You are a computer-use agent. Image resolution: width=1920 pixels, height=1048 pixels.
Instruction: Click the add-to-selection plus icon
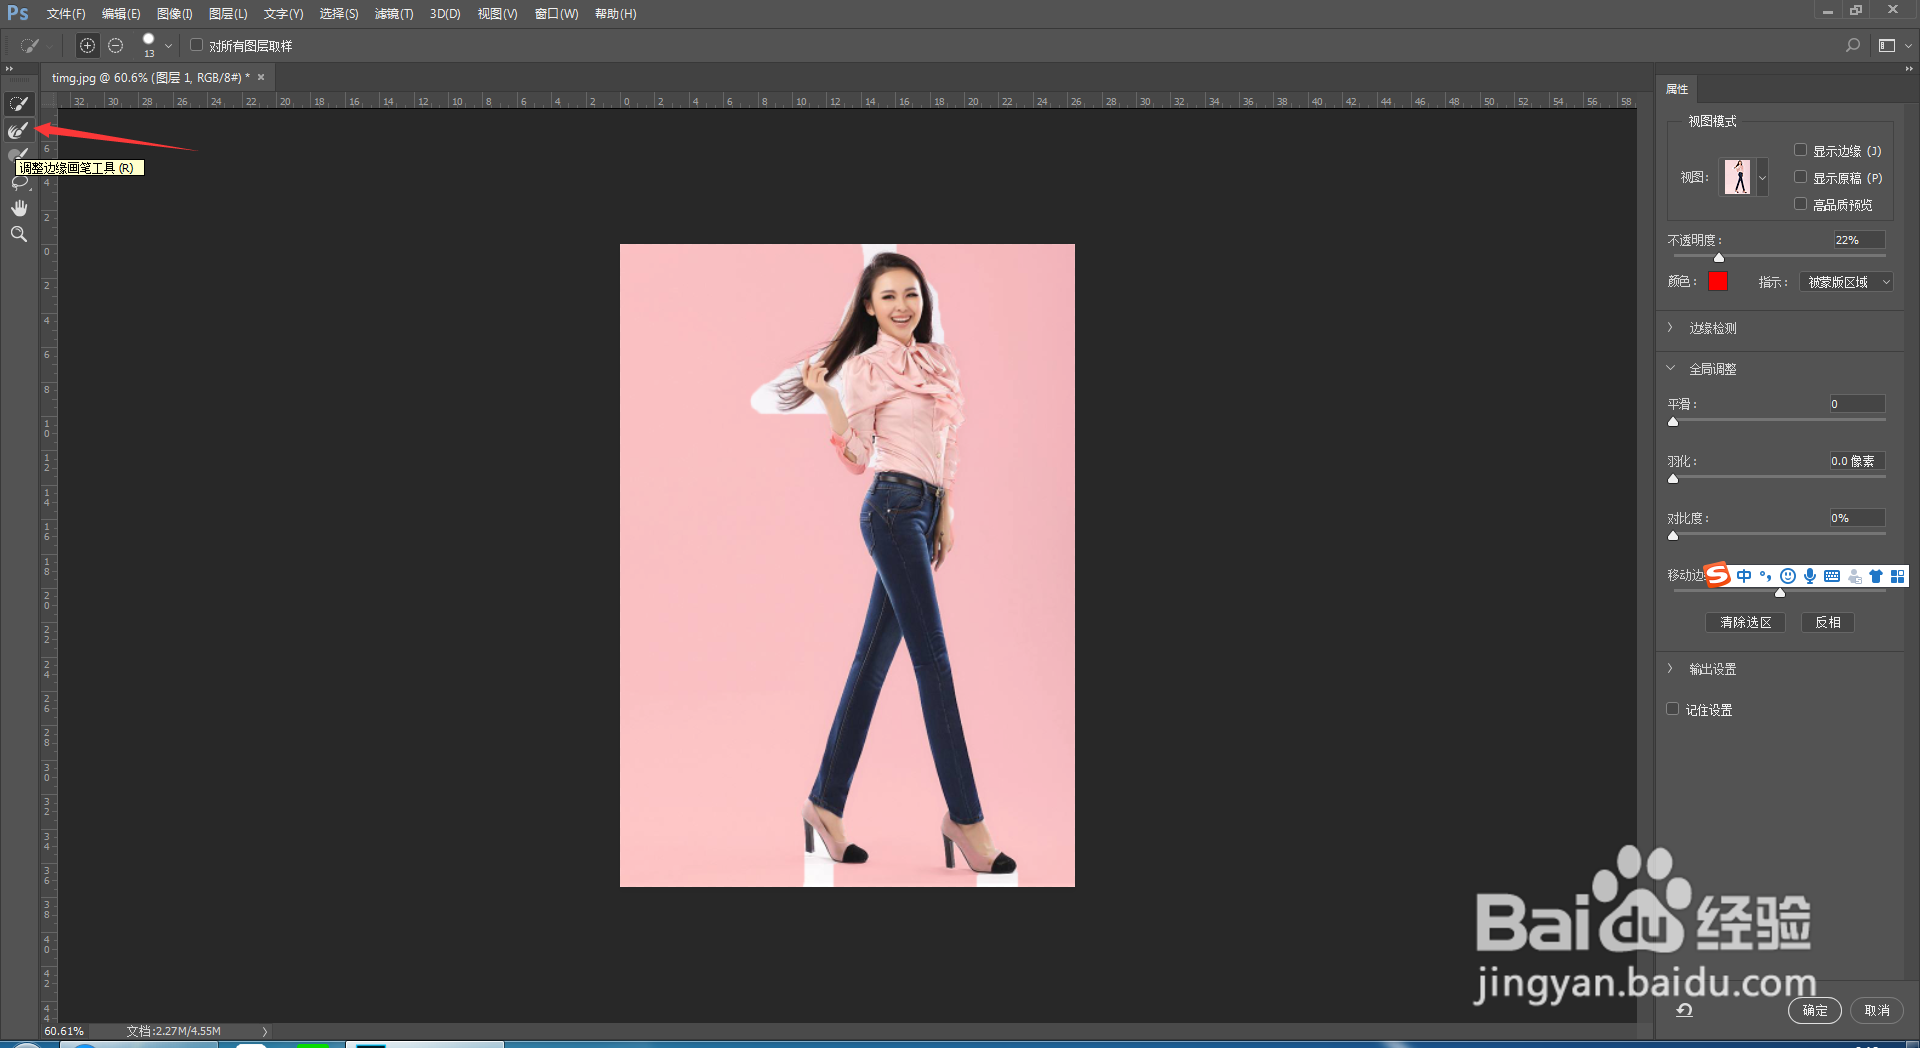(88, 46)
